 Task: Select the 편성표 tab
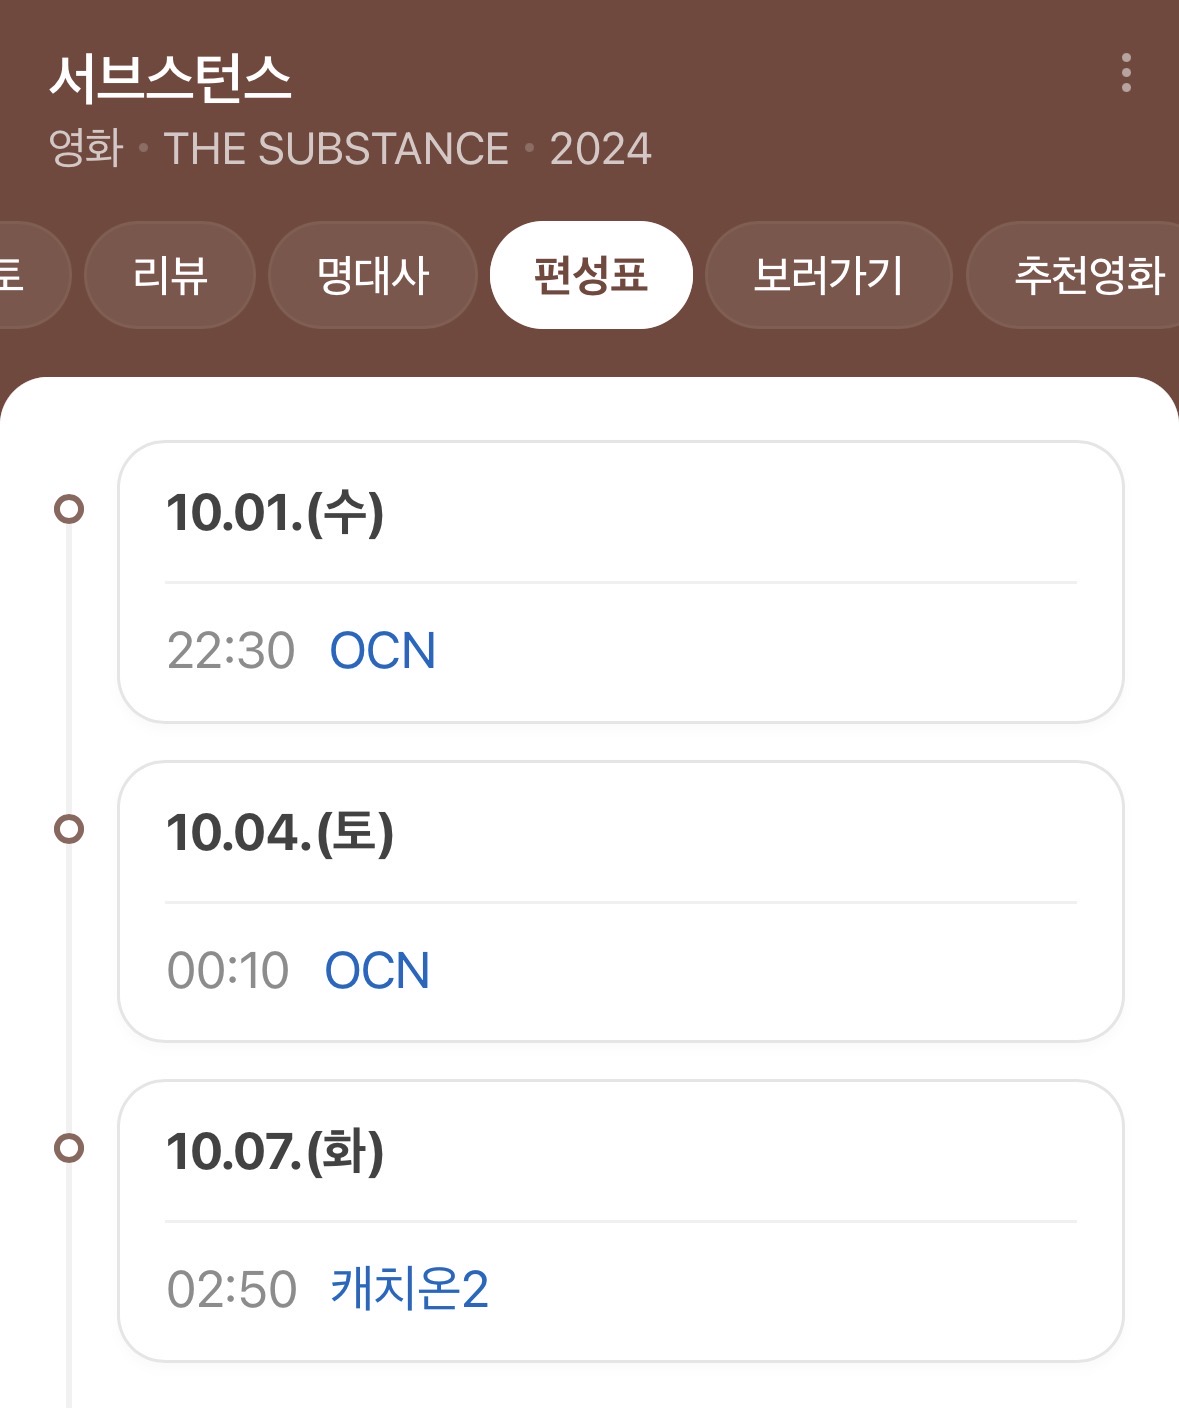pos(591,275)
